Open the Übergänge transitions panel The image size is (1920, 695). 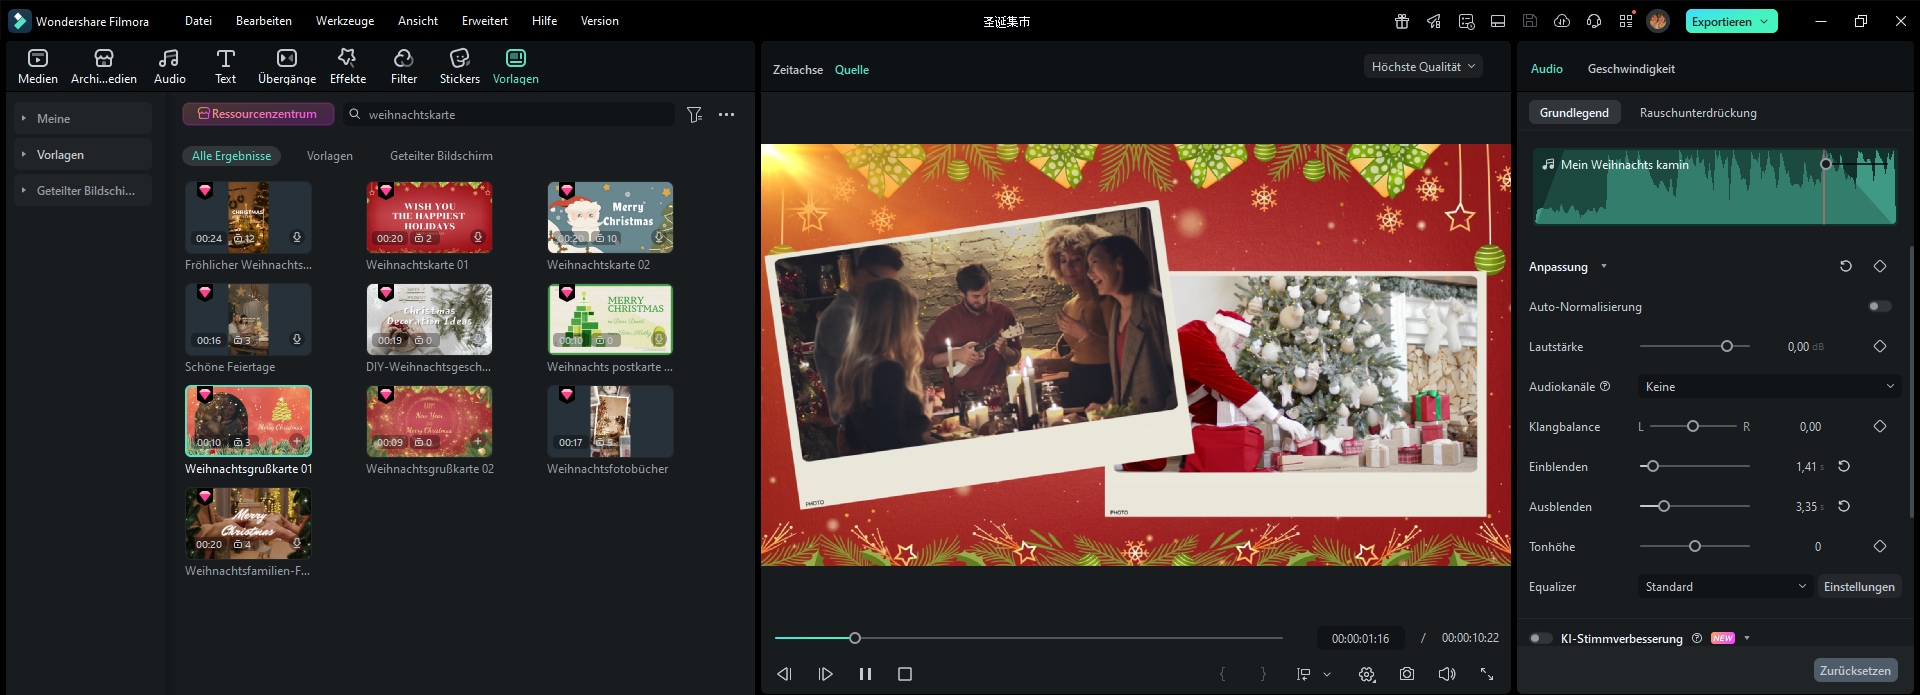(x=286, y=66)
